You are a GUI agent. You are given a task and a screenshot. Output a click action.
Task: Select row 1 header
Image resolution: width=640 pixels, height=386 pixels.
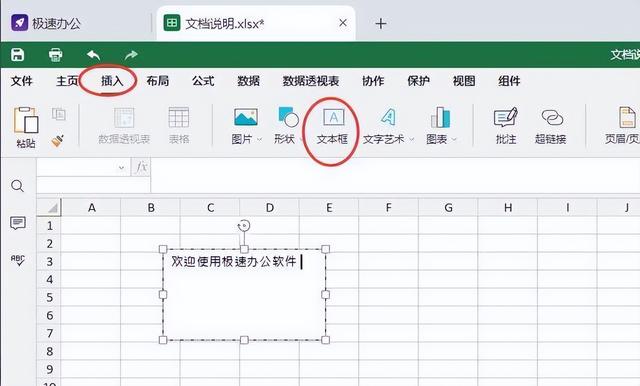click(49, 226)
